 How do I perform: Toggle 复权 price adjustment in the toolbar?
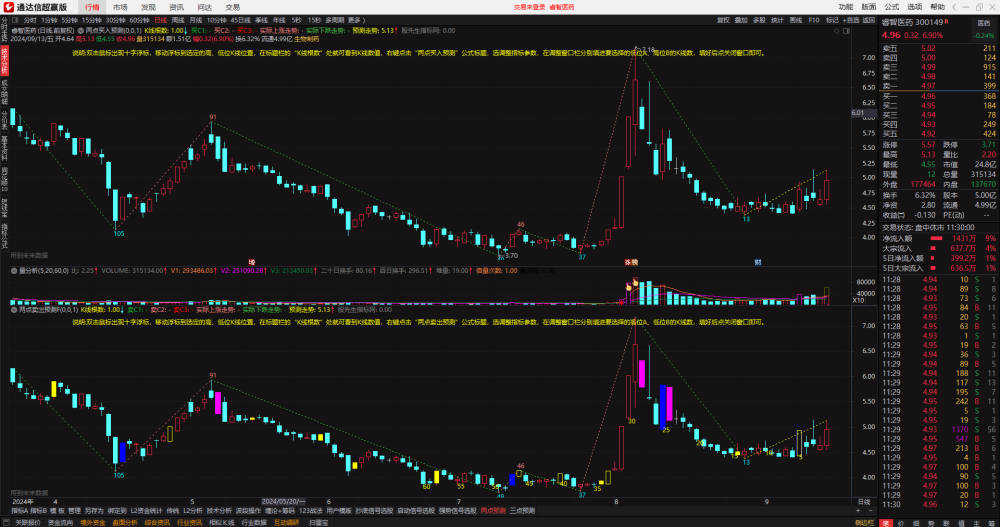[x=723, y=20]
